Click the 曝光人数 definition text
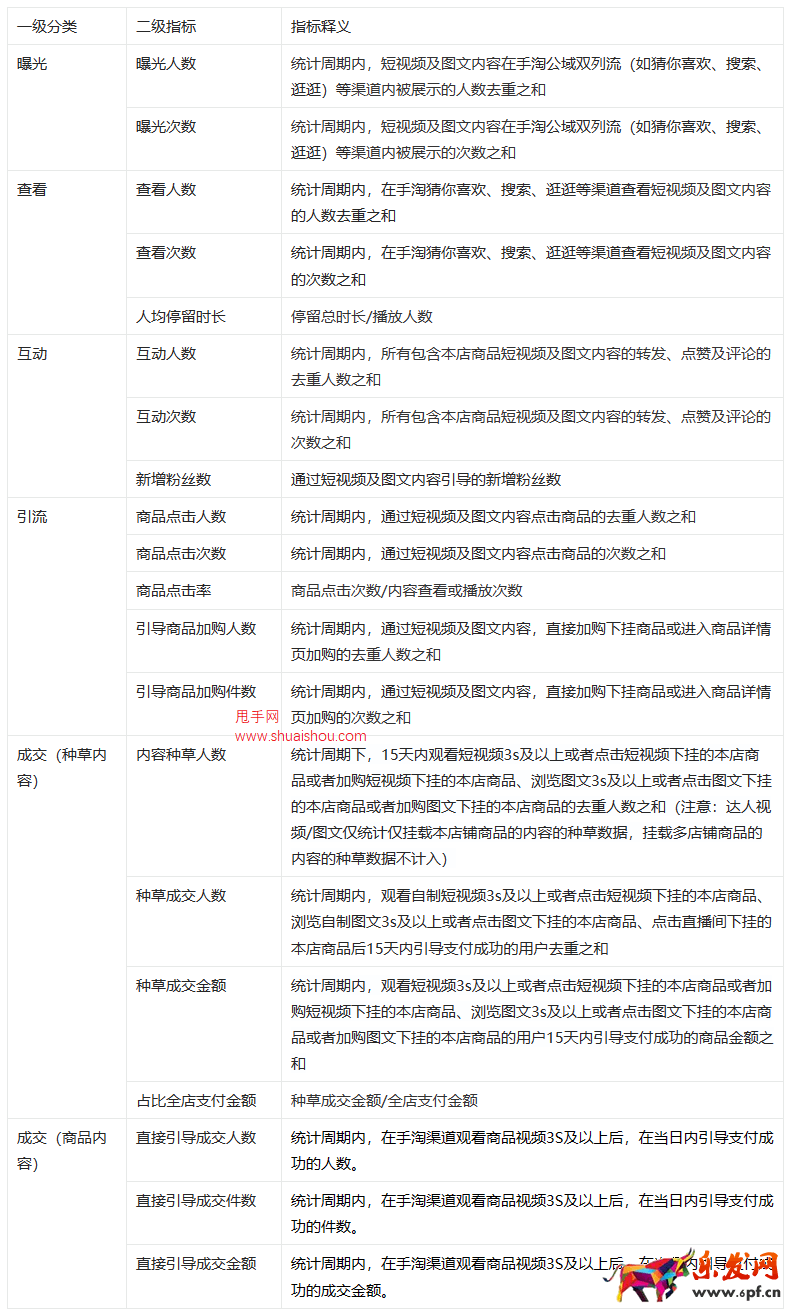Image resolution: width=791 pixels, height=1313 pixels. click(531, 77)
